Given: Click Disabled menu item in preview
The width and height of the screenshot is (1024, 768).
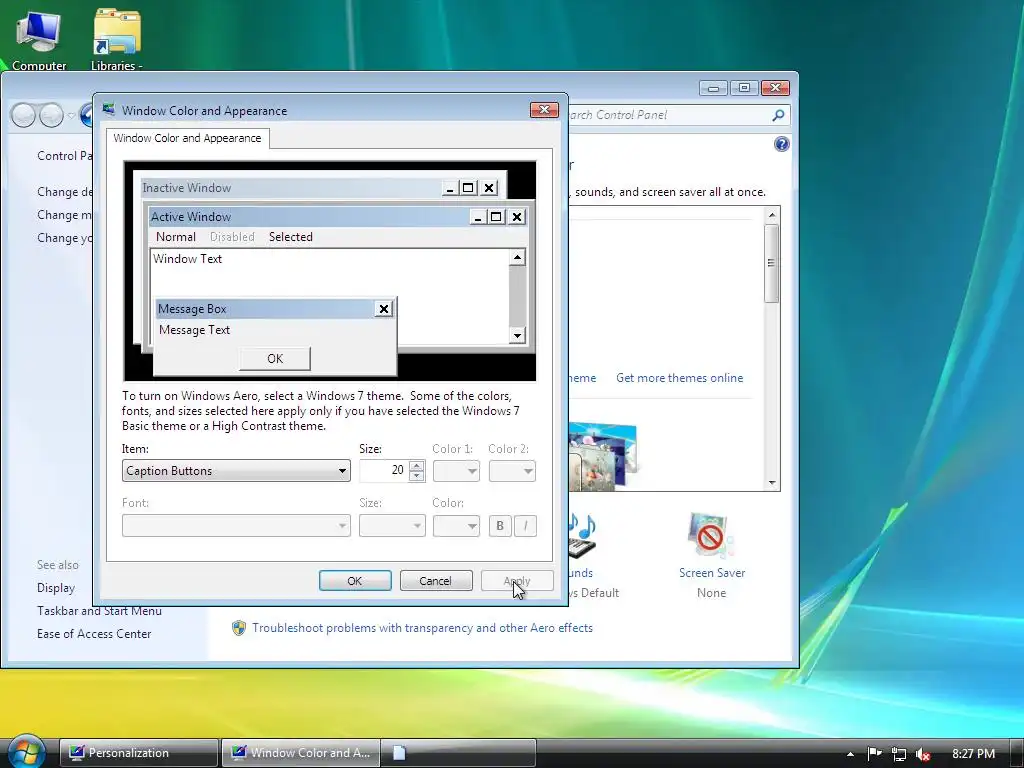Looking at the screenshot, I should [x=232, y=237].
